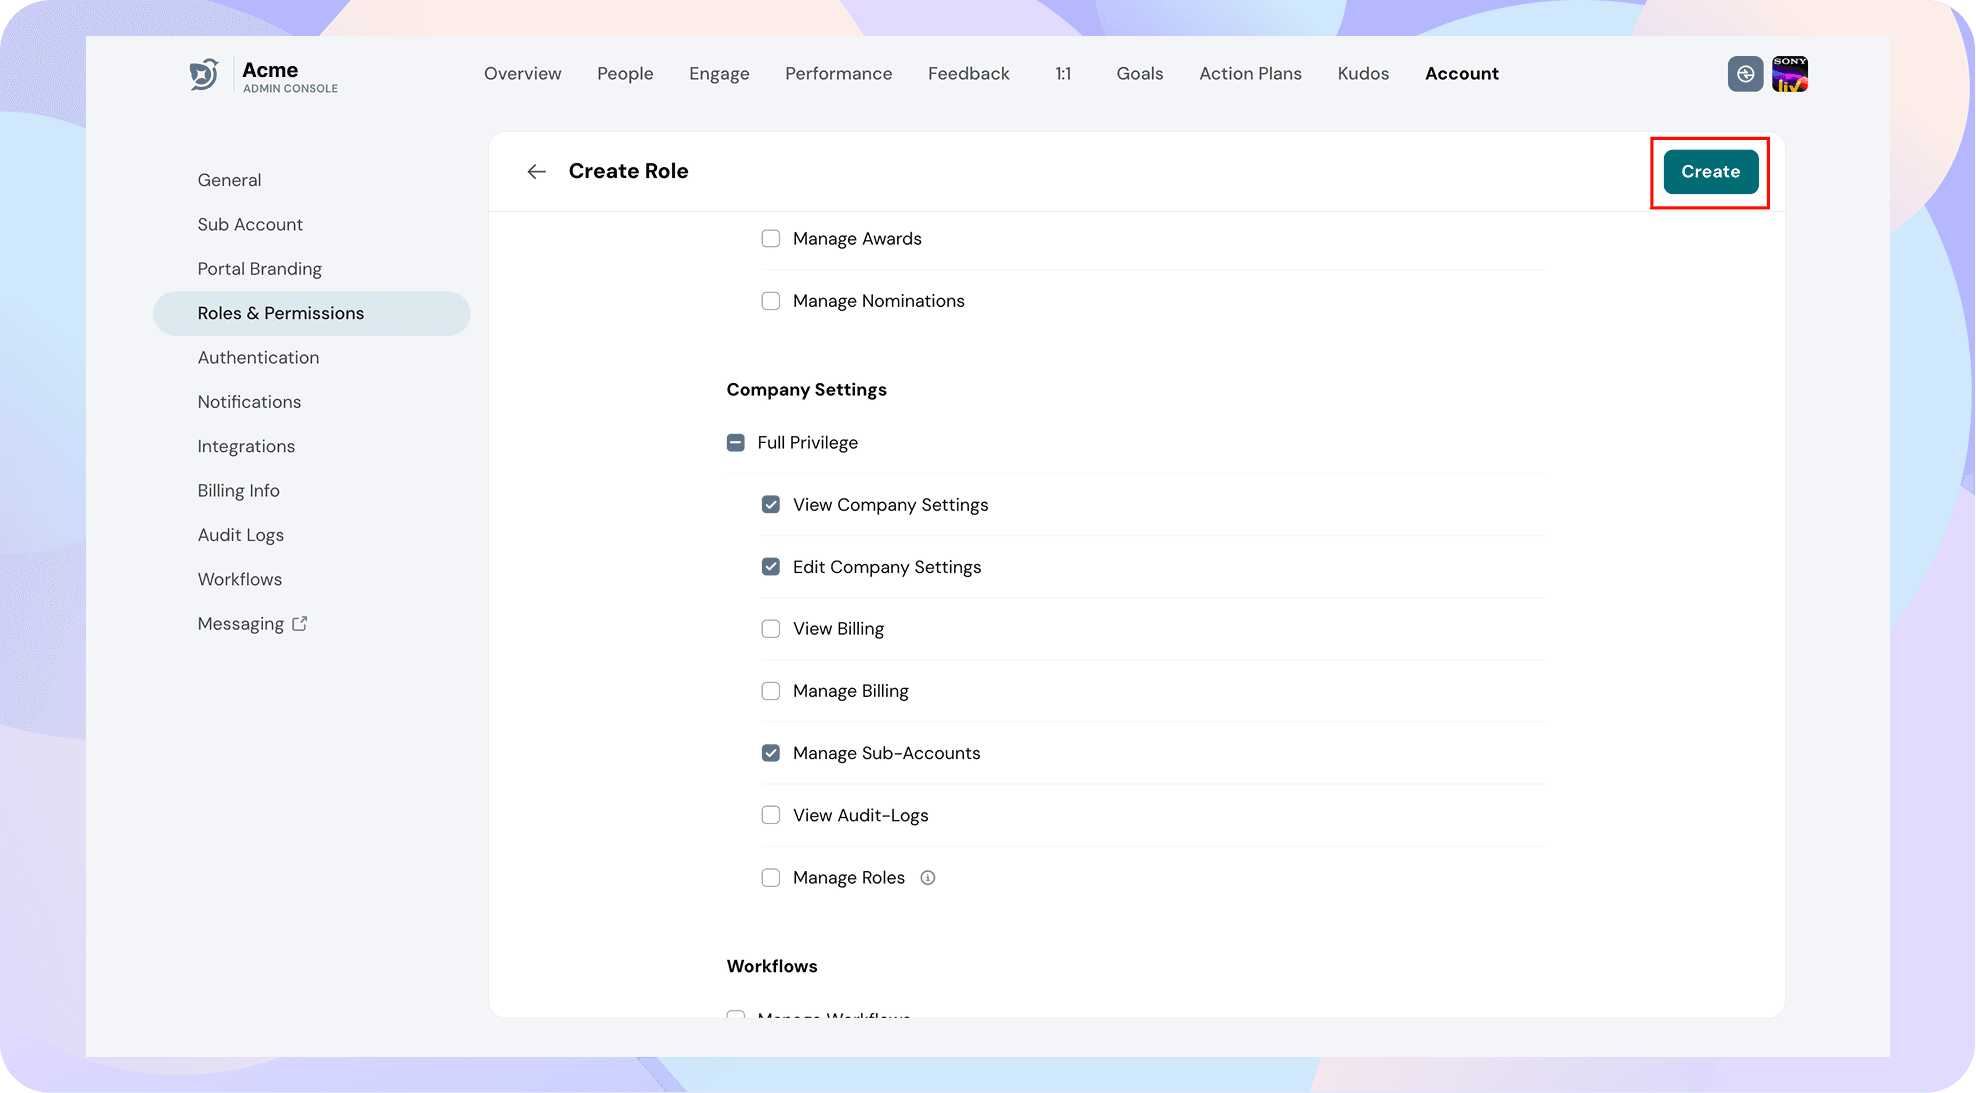Open Workflows in the sidebar
1976x1093 pixels.
312,580
